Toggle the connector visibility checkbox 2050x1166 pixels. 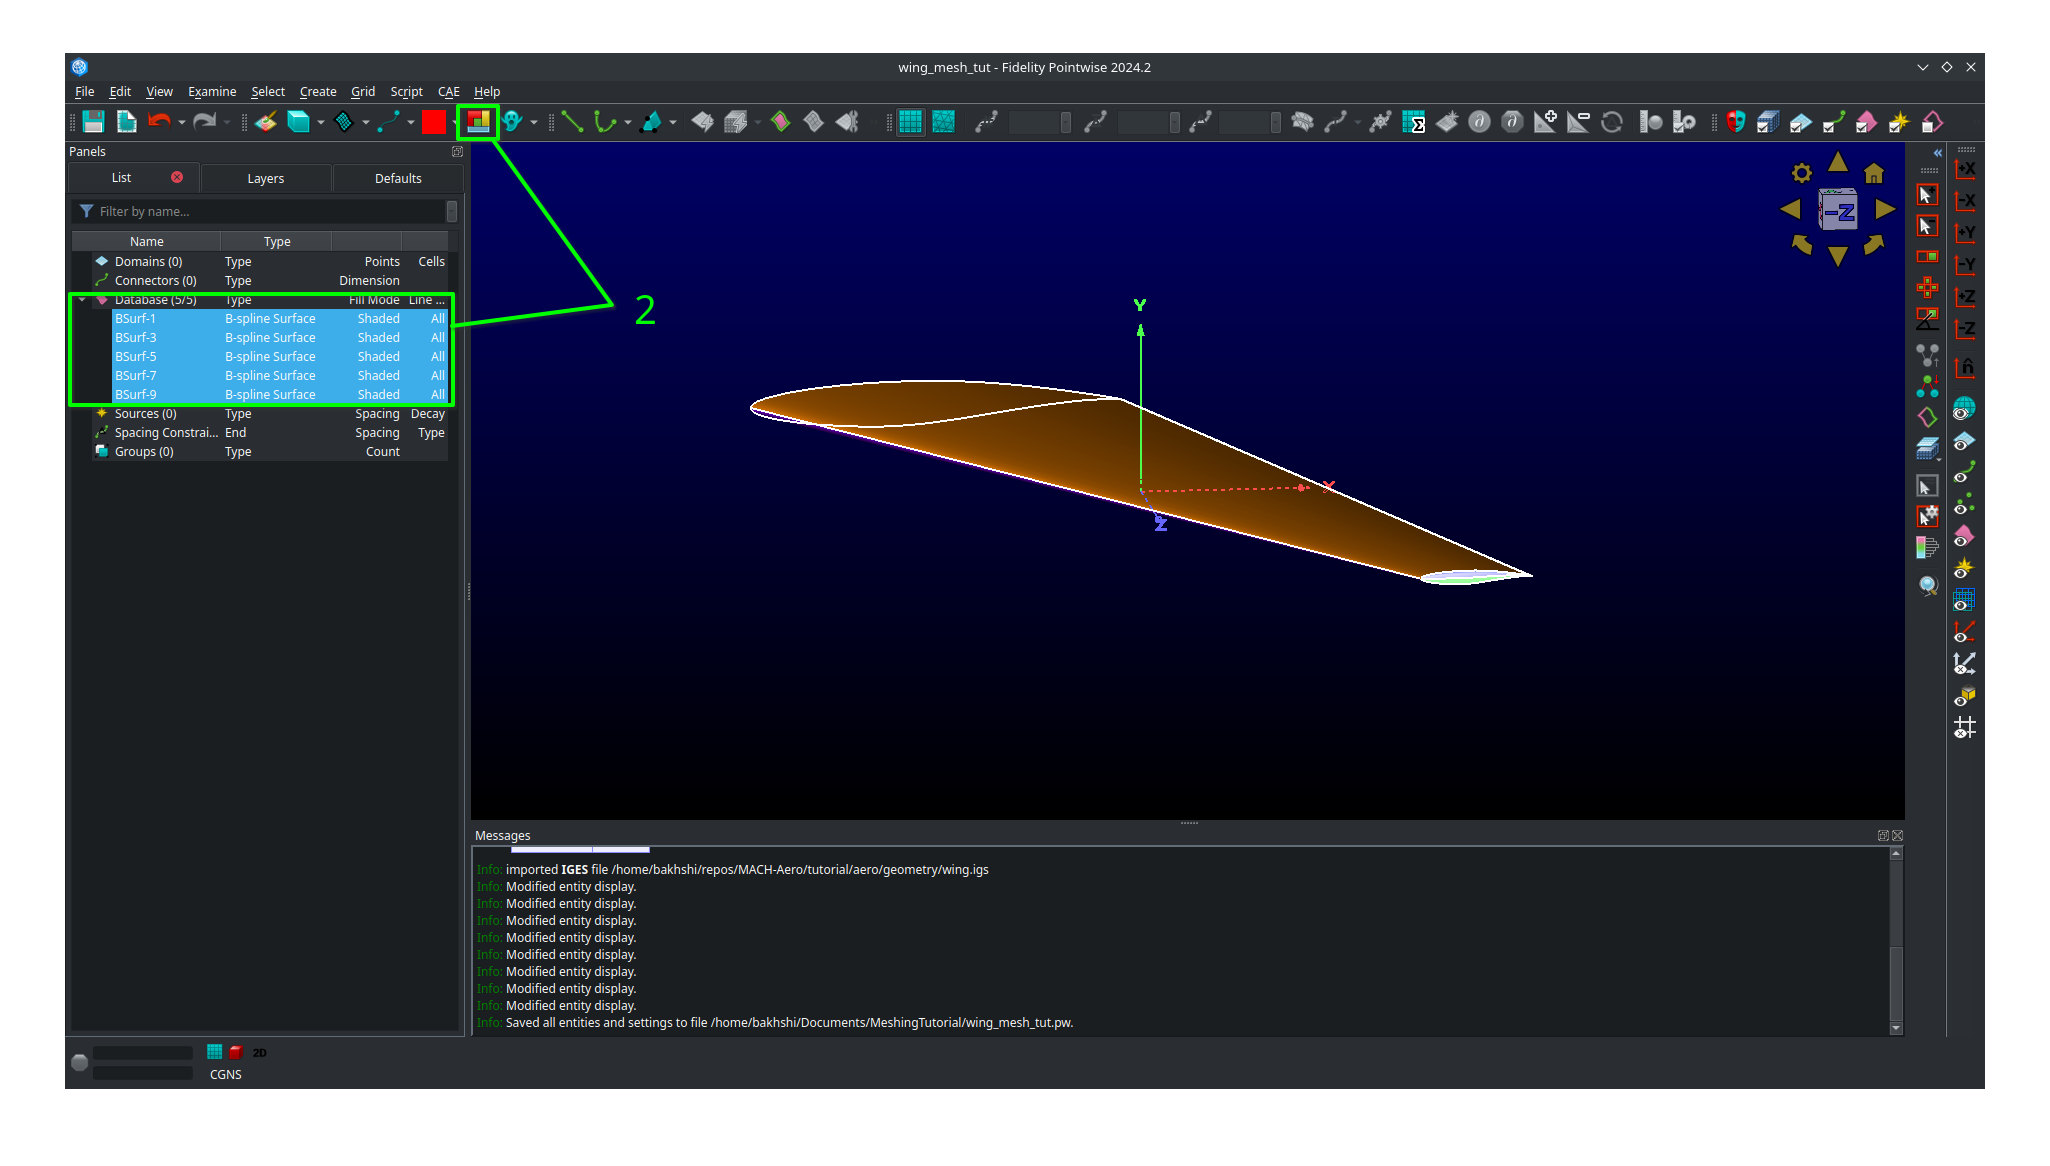pyautogui.click(x=1833, y=122)
